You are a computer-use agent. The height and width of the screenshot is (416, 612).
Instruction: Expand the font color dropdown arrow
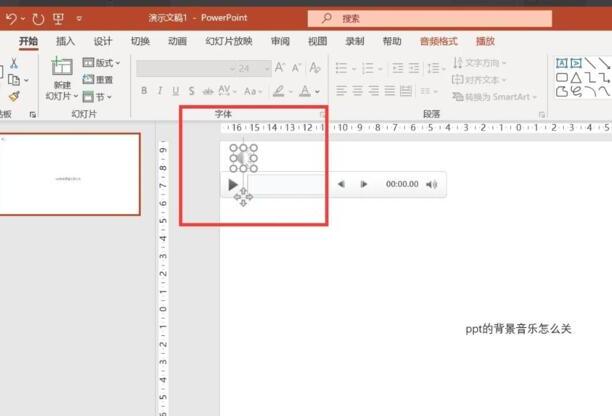317,92
